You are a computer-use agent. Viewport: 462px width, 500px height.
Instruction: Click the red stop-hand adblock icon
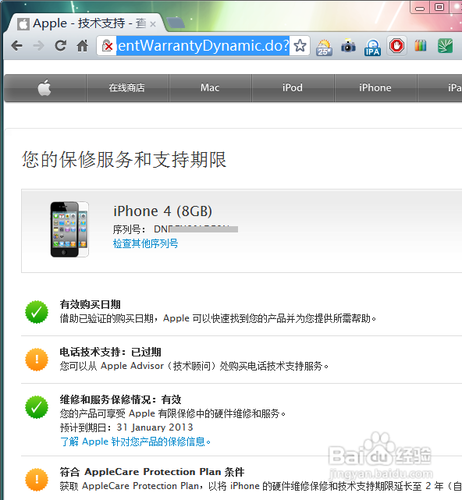click(x=396, y=46)
